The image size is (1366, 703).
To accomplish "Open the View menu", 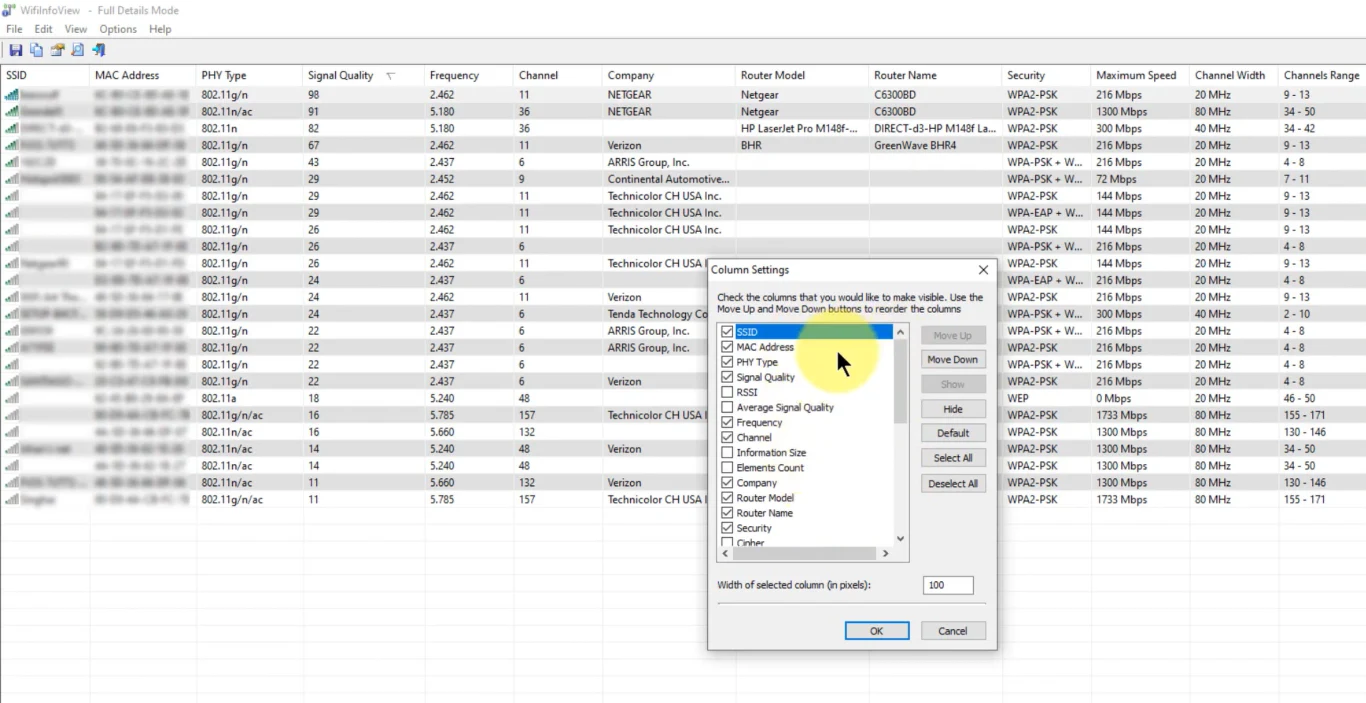I will coord(75,29).
